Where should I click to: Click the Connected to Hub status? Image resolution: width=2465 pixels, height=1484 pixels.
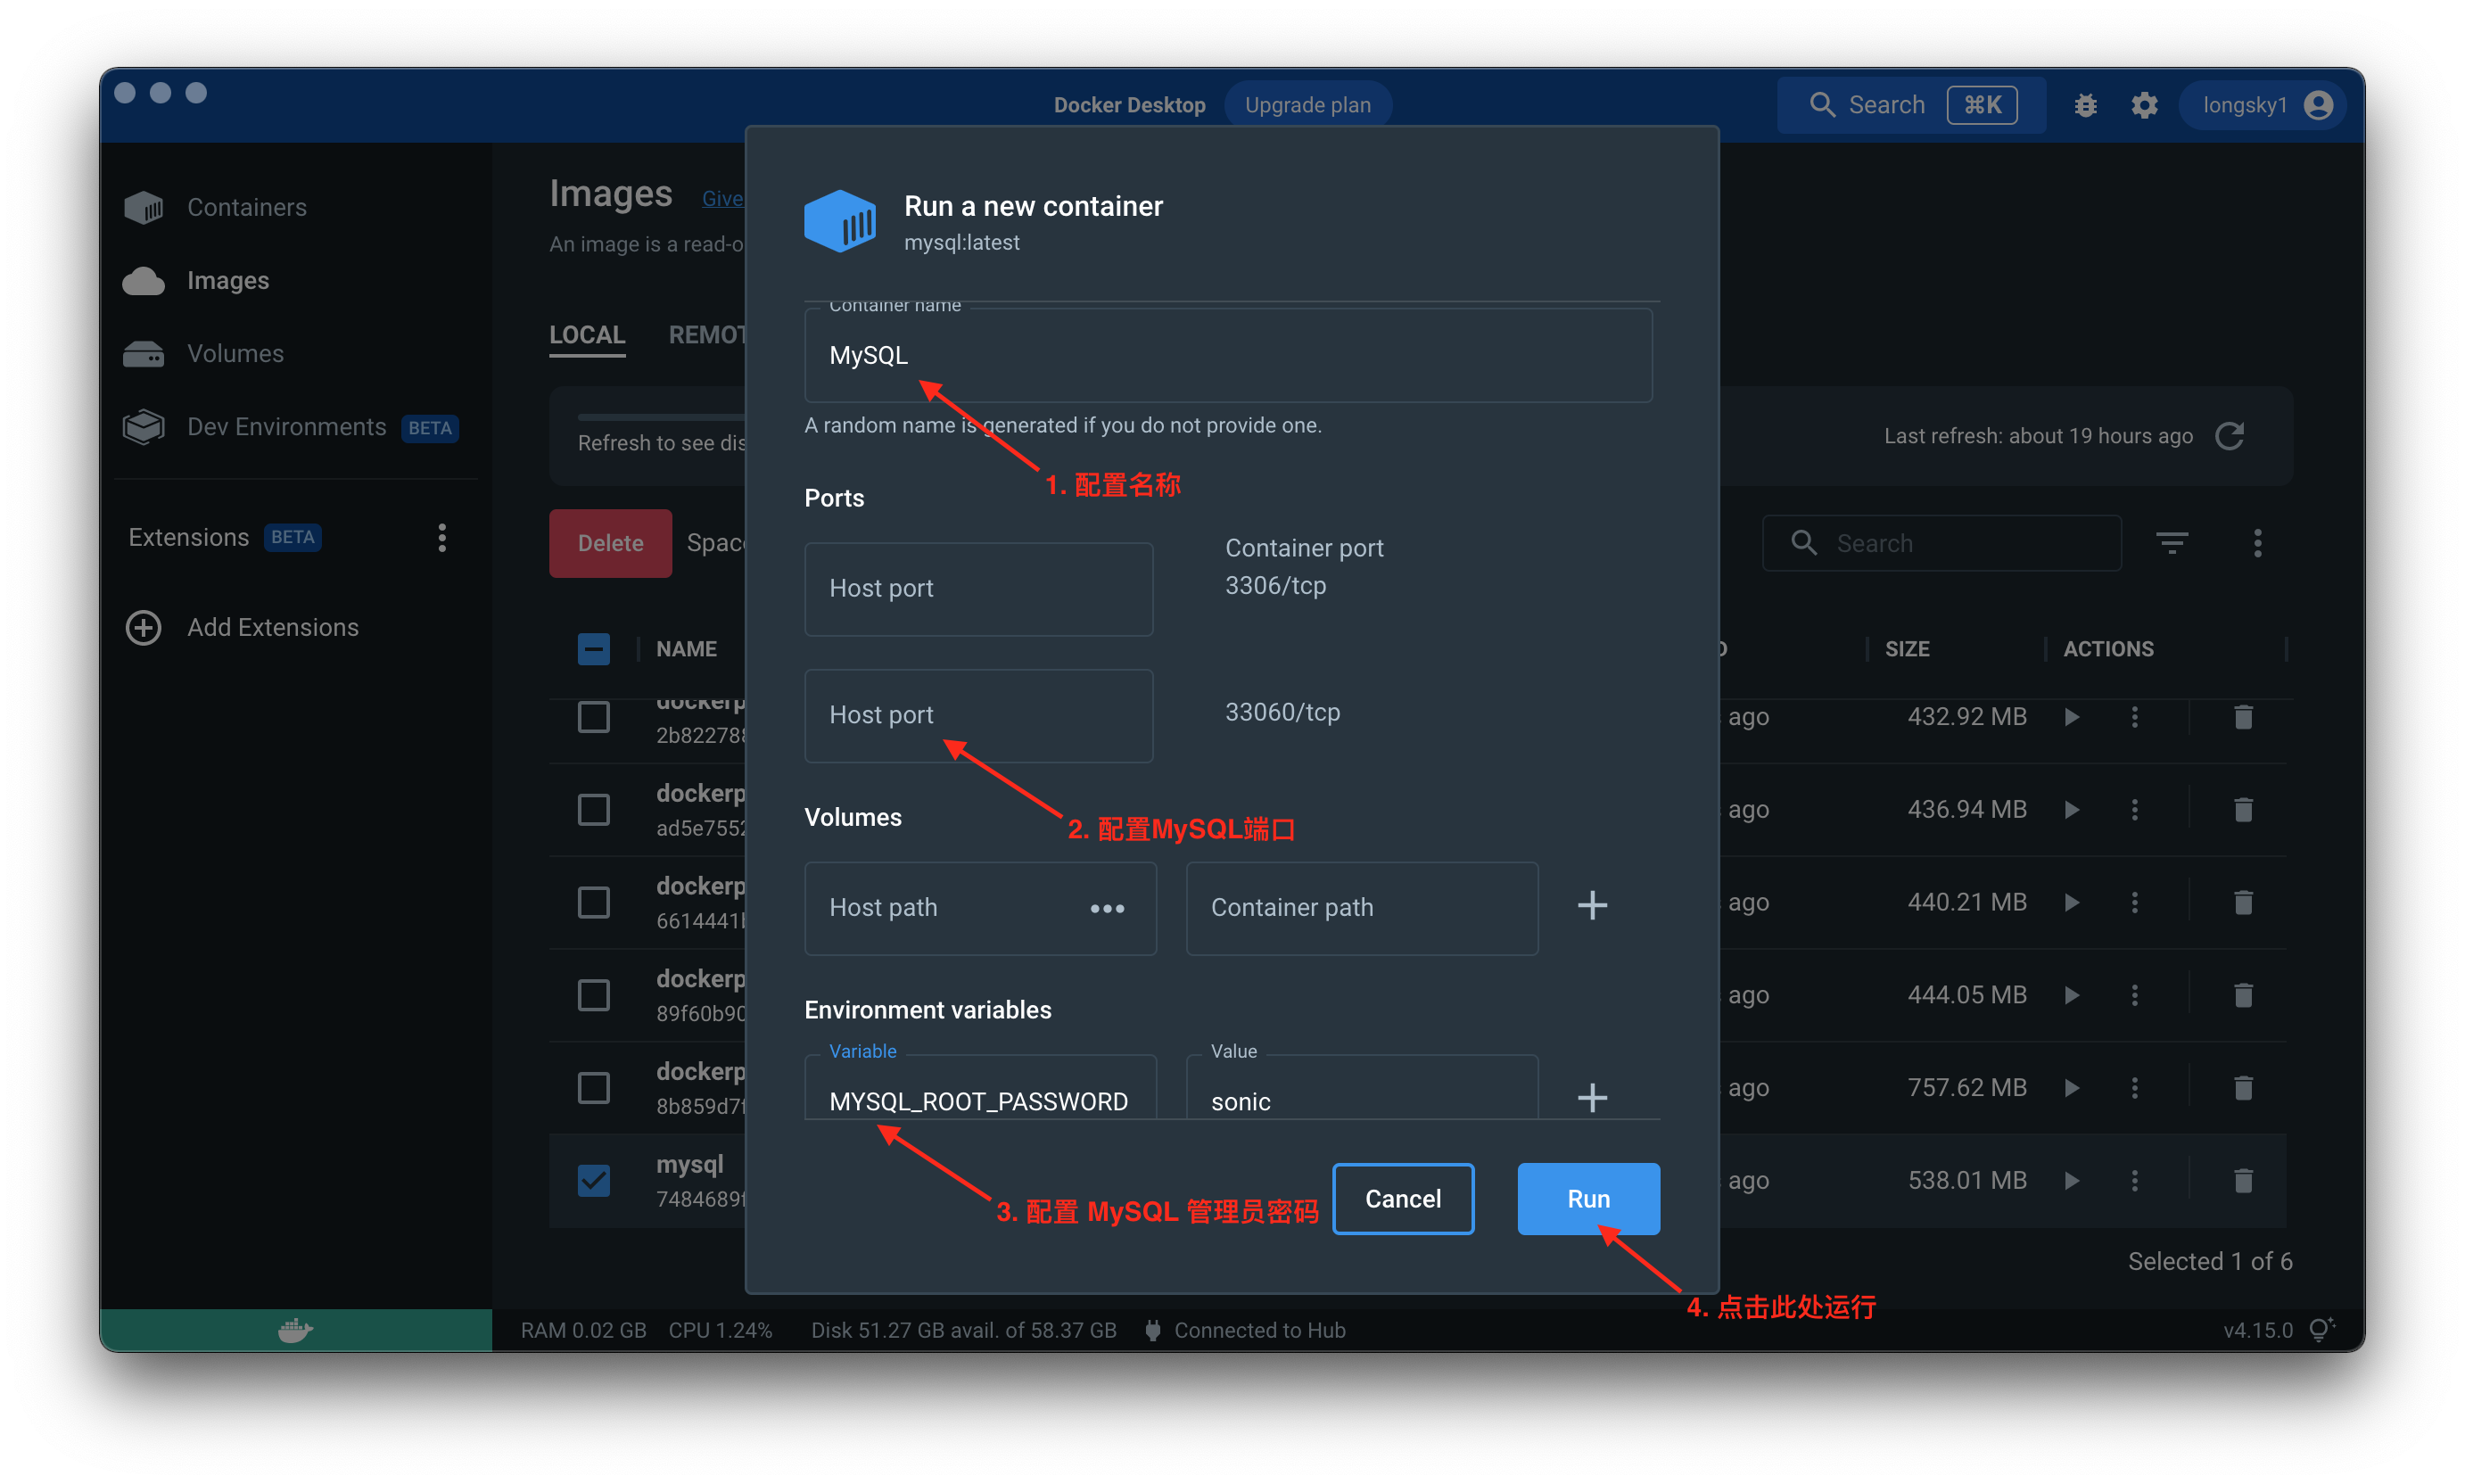click(1245, 1330)
